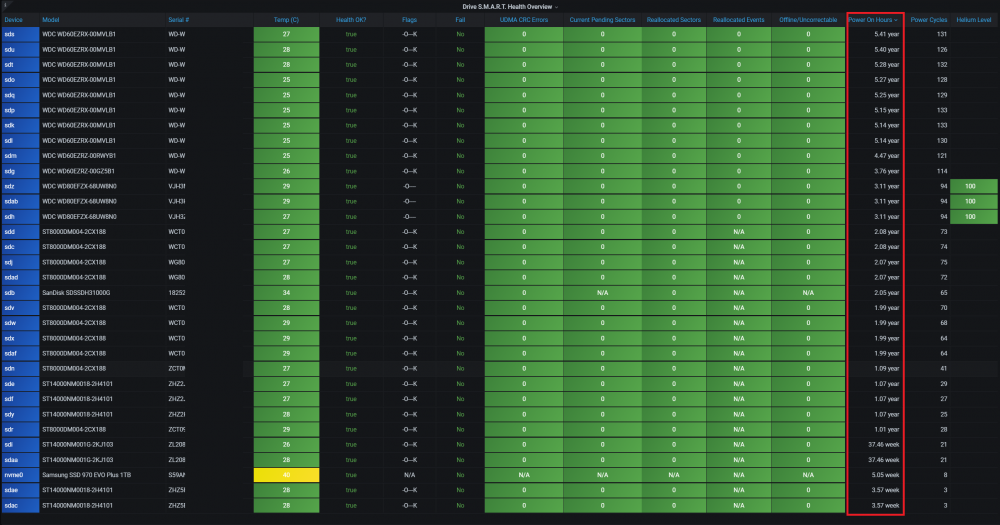Image resolution: width=1000 pixels, height=525 pixels.
Task: Select the power cycles value 8
Action: [945, 475]
